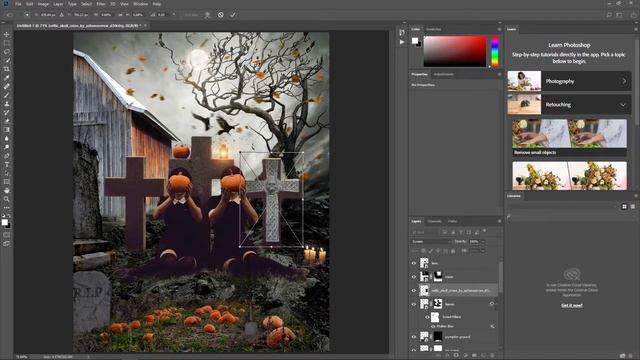Select the Pen tool

pos(7,156)
